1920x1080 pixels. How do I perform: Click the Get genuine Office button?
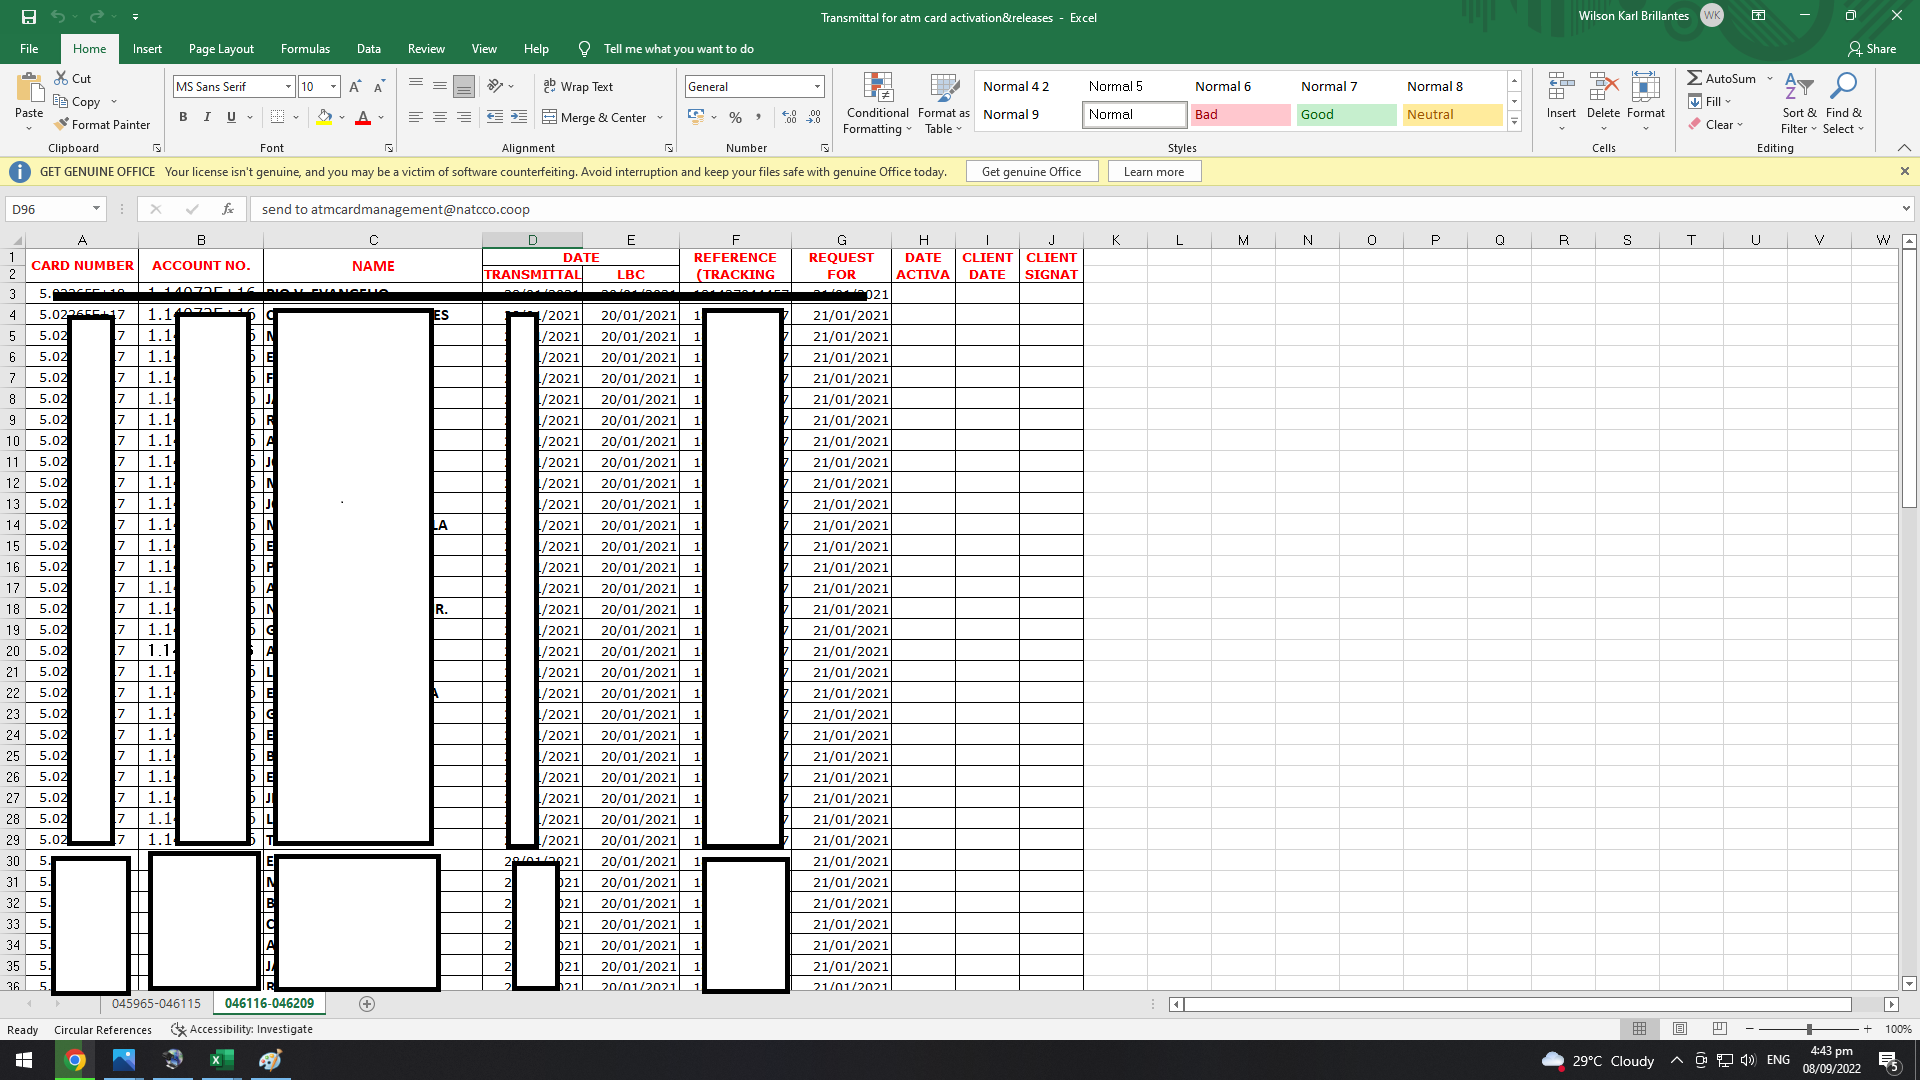(1031, 172)
